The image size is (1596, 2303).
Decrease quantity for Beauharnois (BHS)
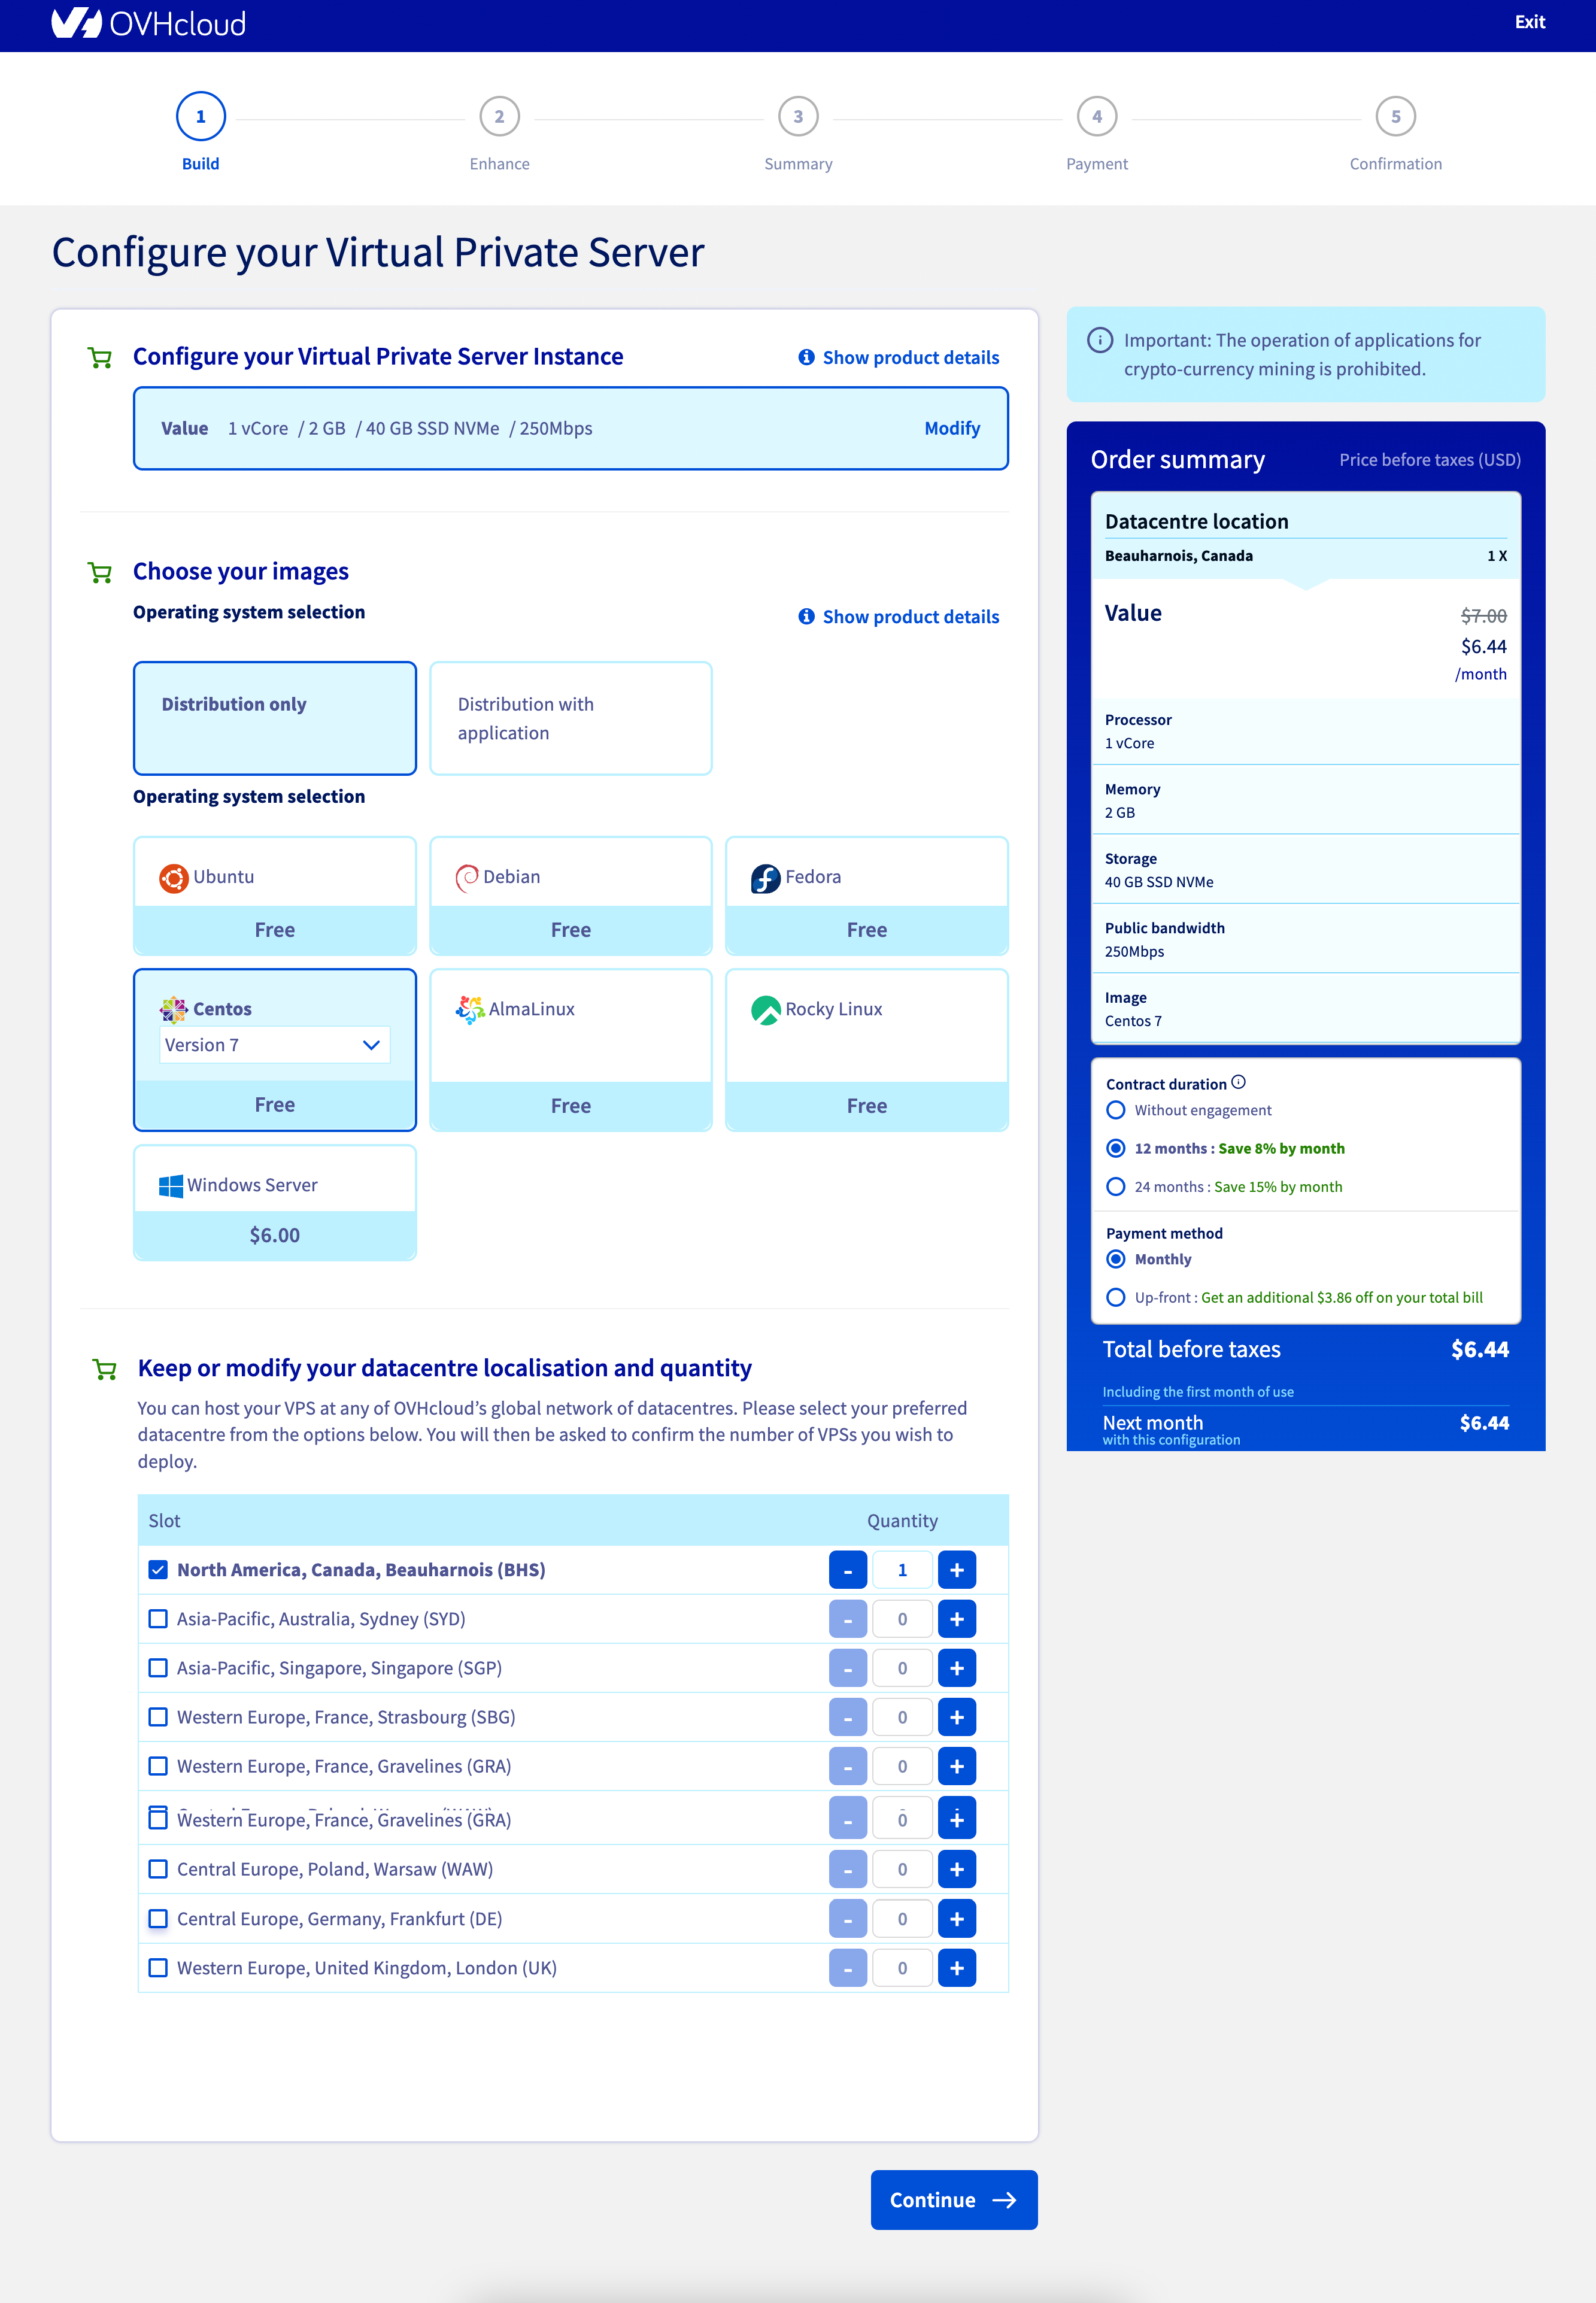(x=848, y=1570)
